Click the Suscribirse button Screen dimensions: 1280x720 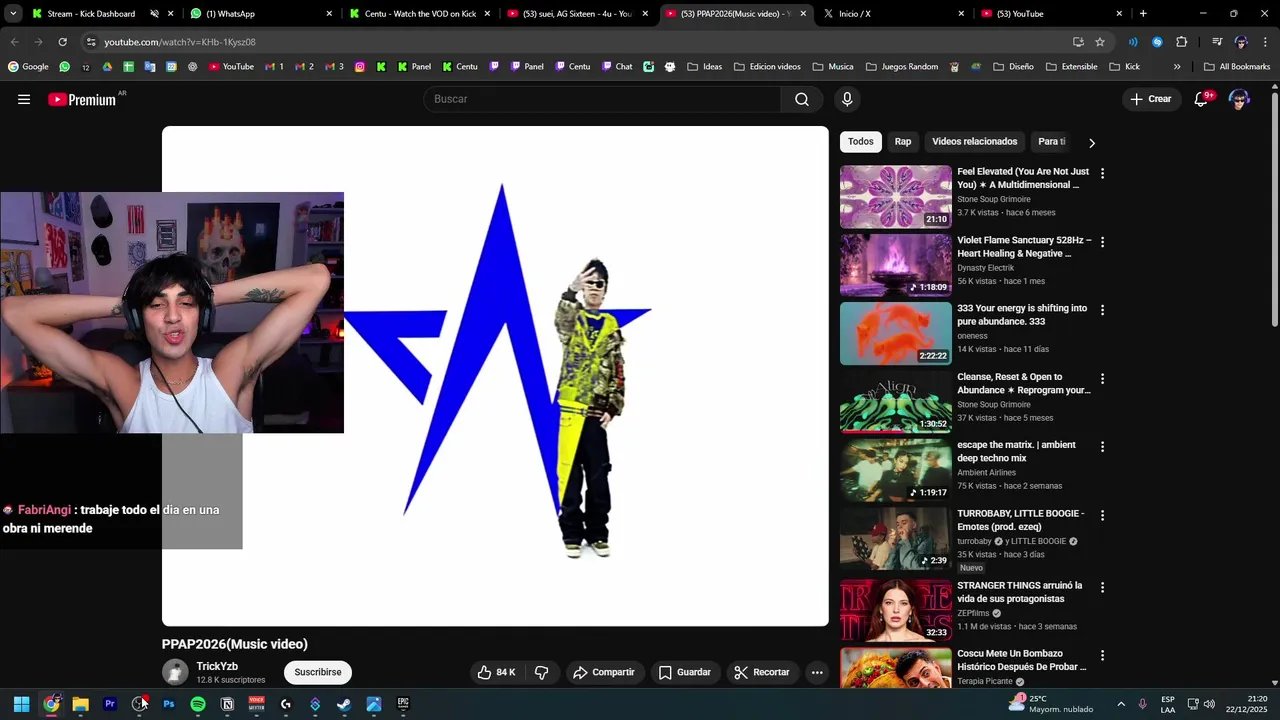318,672
